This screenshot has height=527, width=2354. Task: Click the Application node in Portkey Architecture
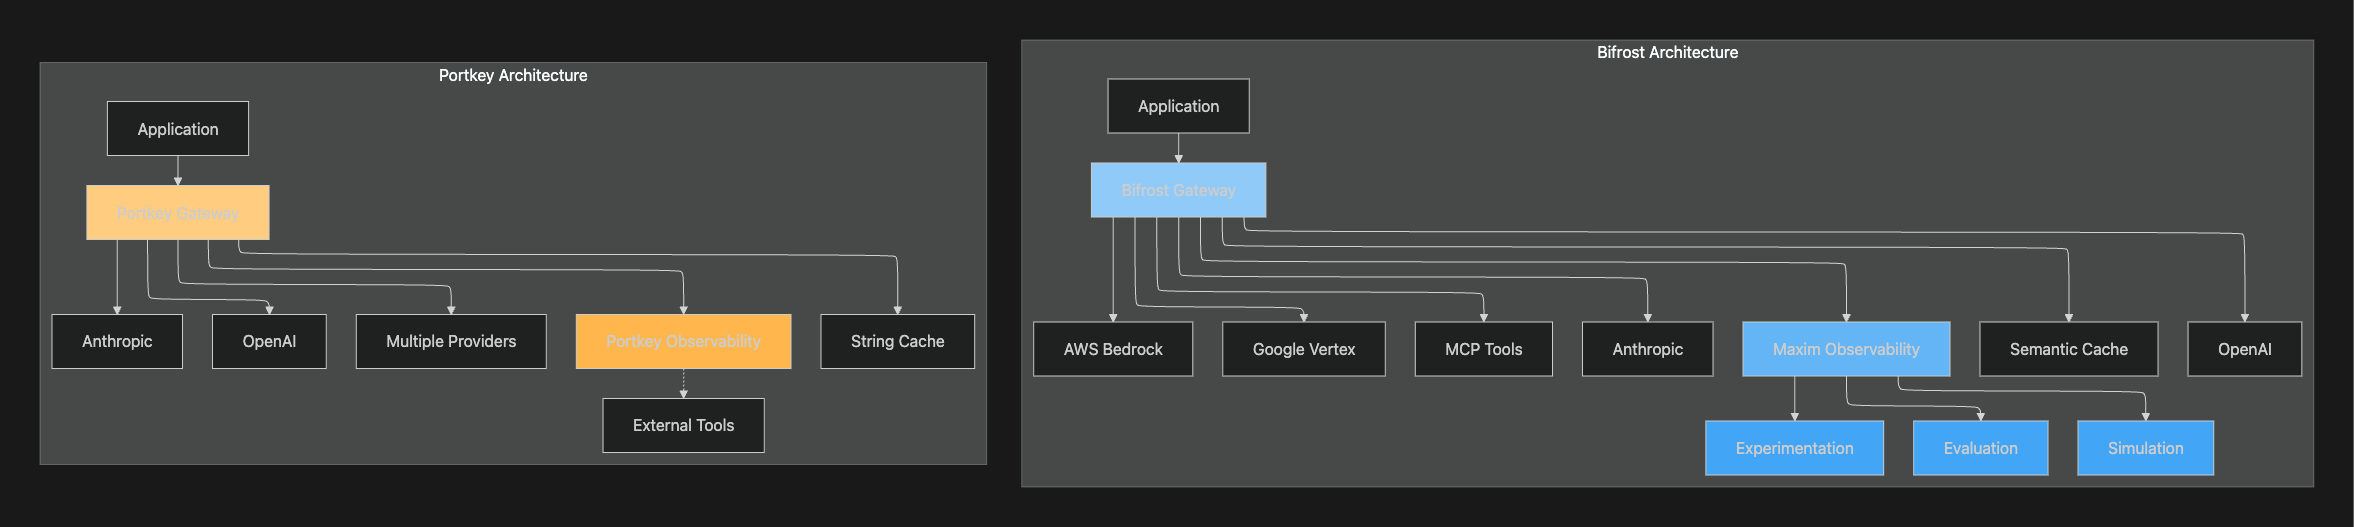pos(178,129)
